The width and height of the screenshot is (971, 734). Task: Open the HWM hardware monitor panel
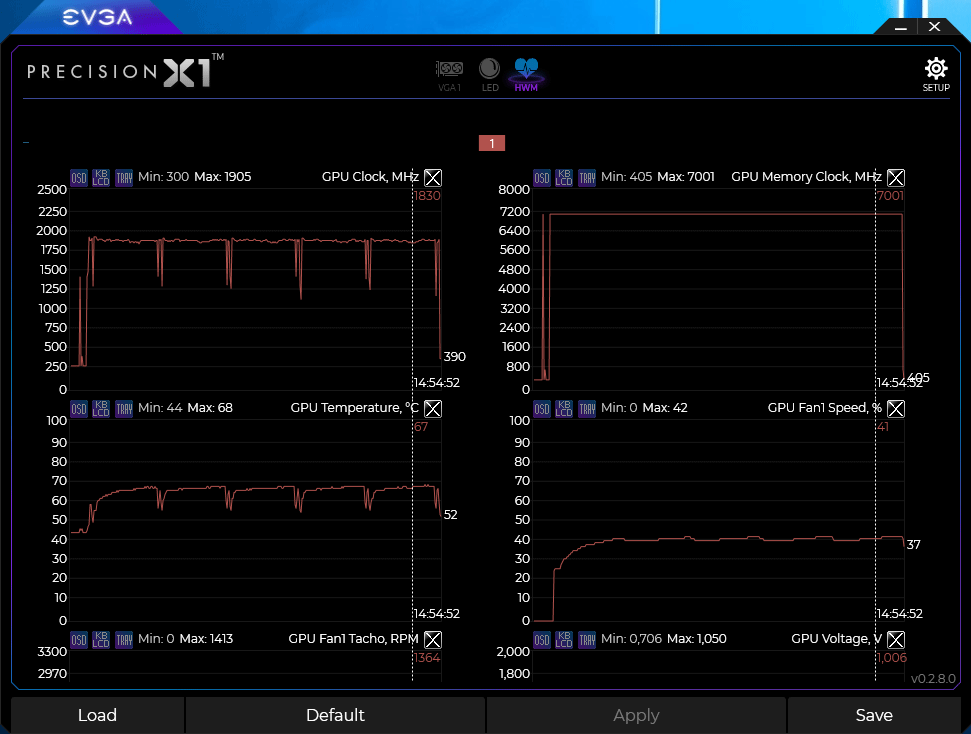pyautogui.click(x=526, y=72)
